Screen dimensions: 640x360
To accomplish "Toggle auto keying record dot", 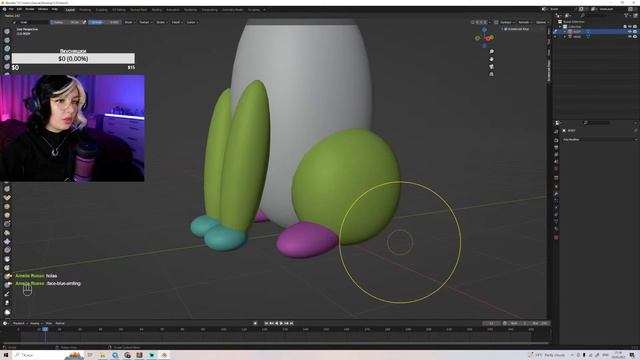I will click(255, 323).
